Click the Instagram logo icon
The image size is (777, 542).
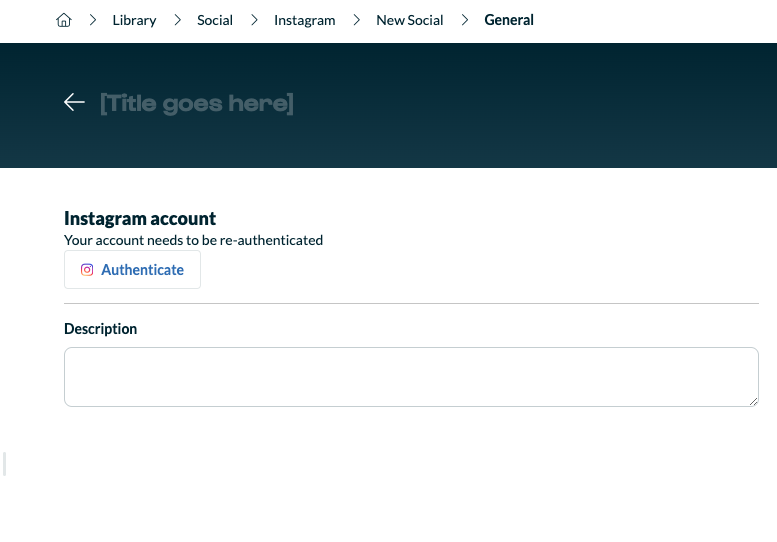(87, 270)
